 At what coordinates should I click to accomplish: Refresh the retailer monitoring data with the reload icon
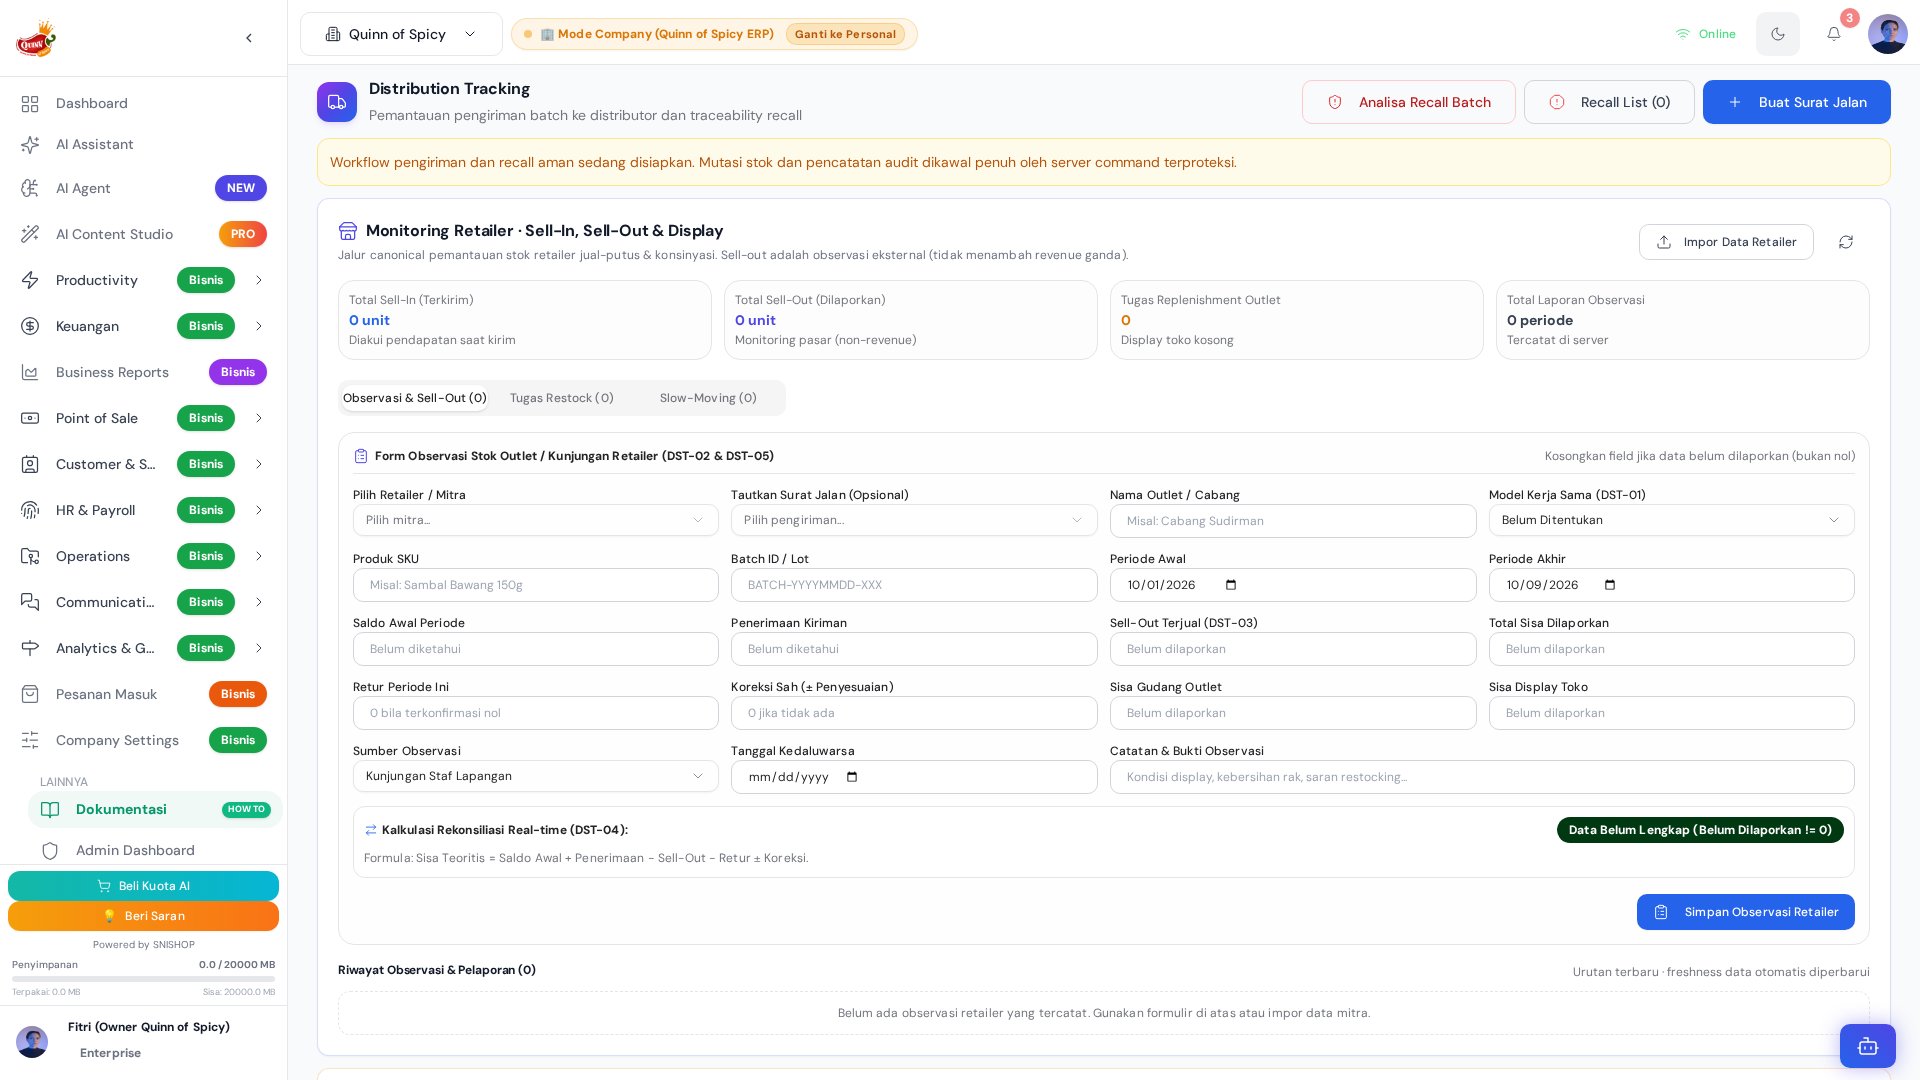[x=1846, y=242]
